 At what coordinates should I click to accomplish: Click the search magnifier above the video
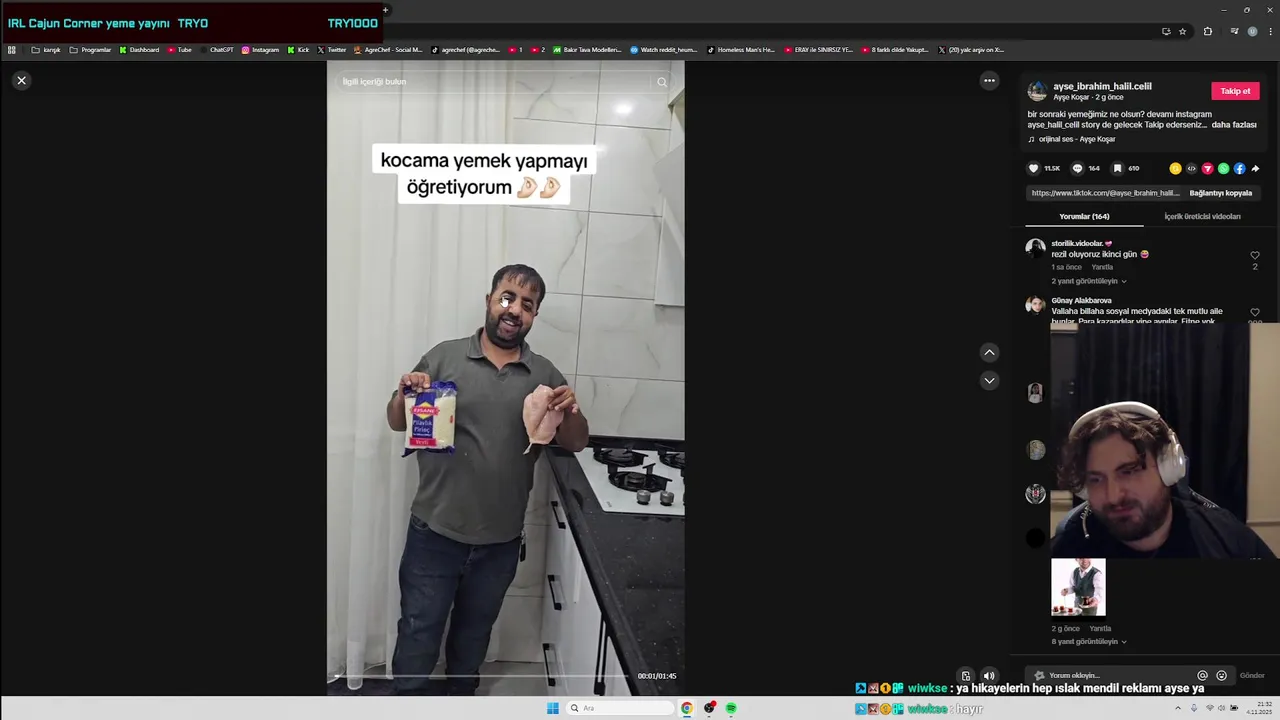[662, 82]
